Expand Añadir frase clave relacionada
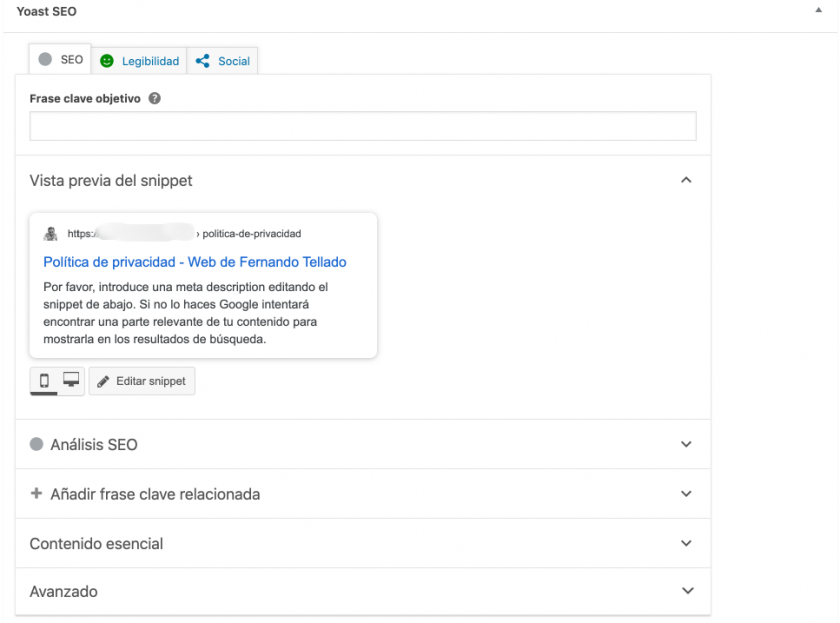The width and height of the screenshot is (840, 623). click(x=686, y=494)
